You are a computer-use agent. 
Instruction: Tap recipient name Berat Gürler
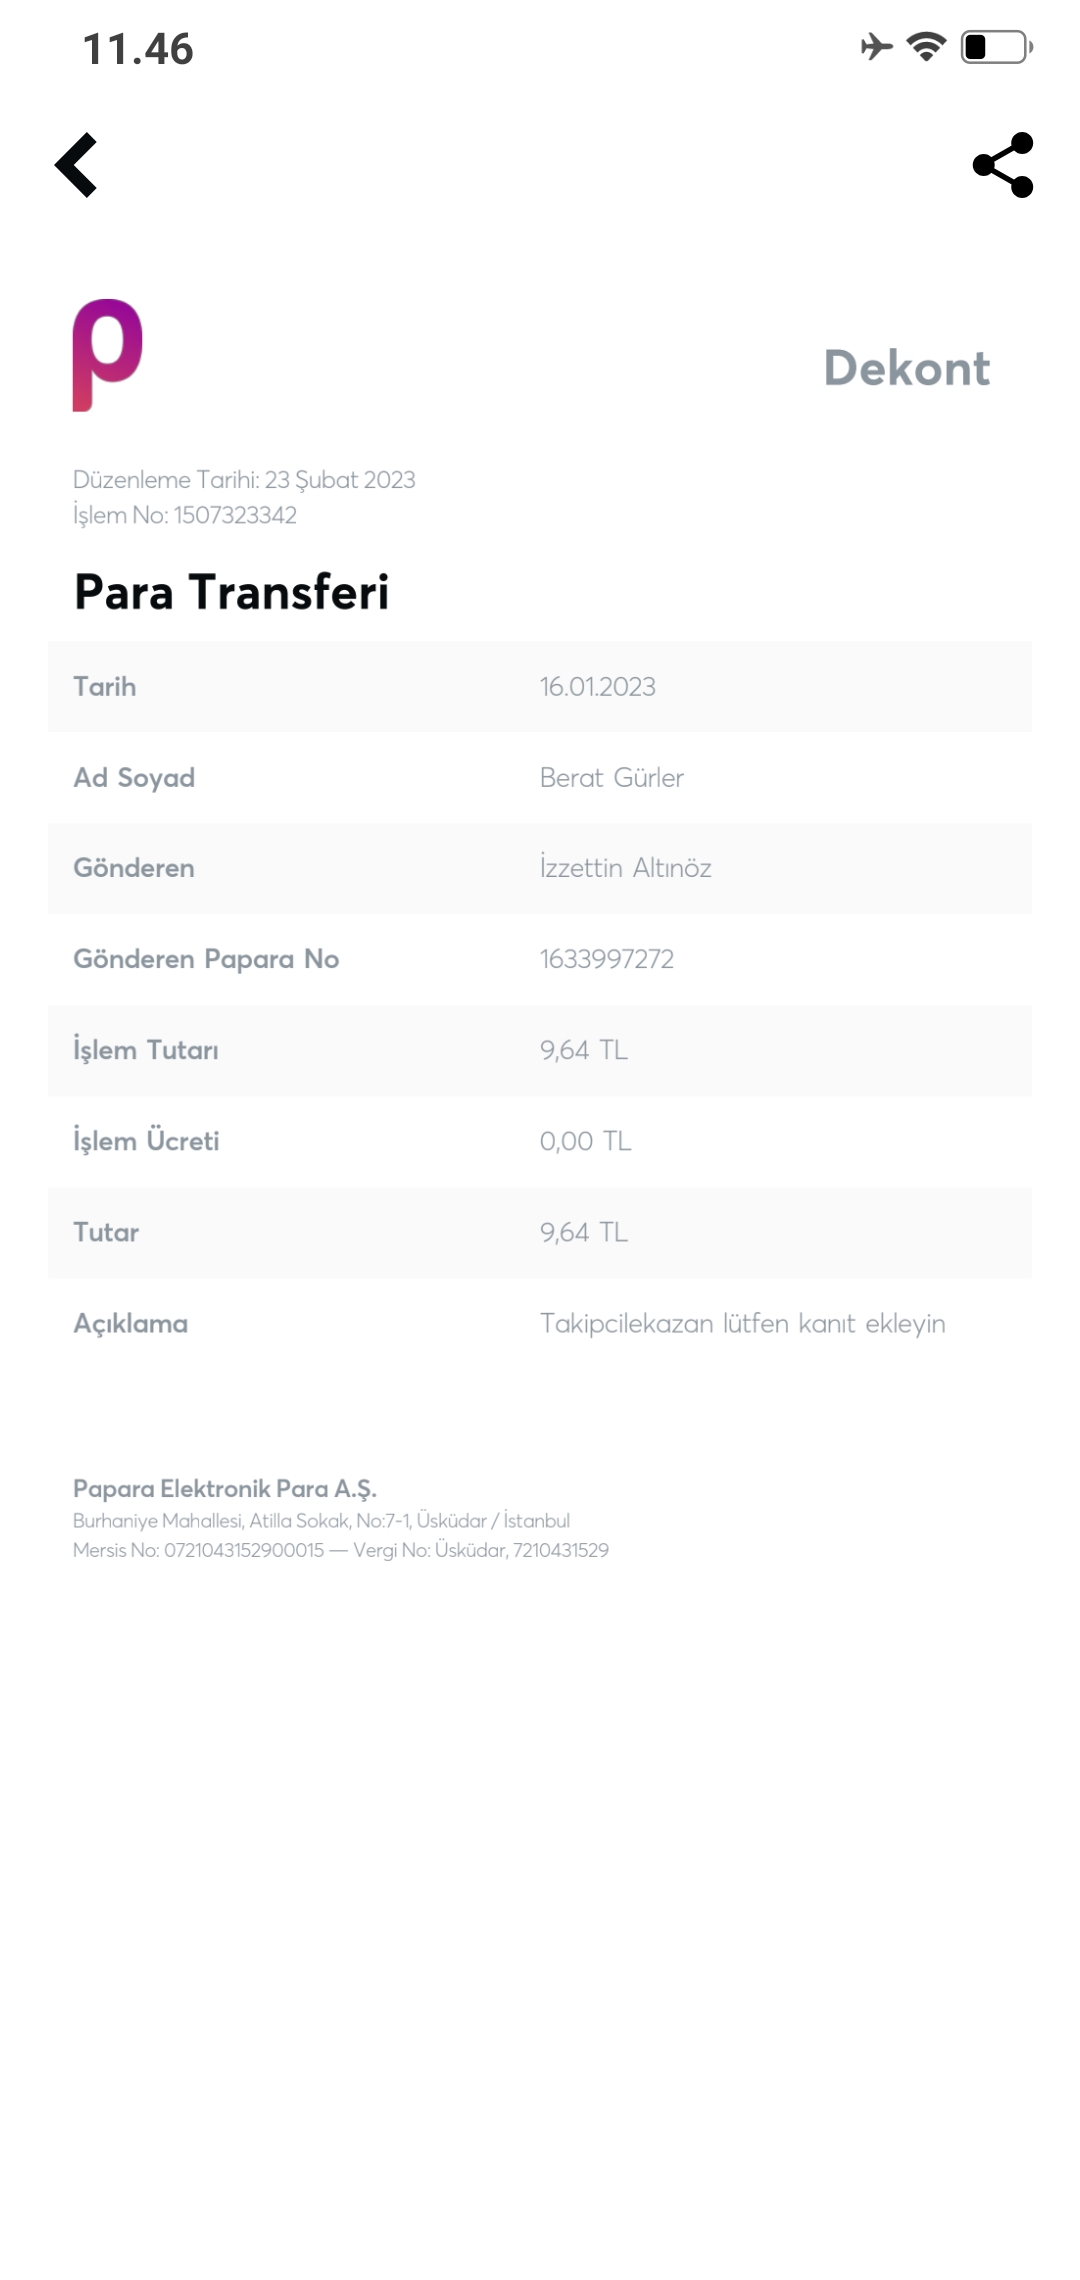[x=611, y=778]
